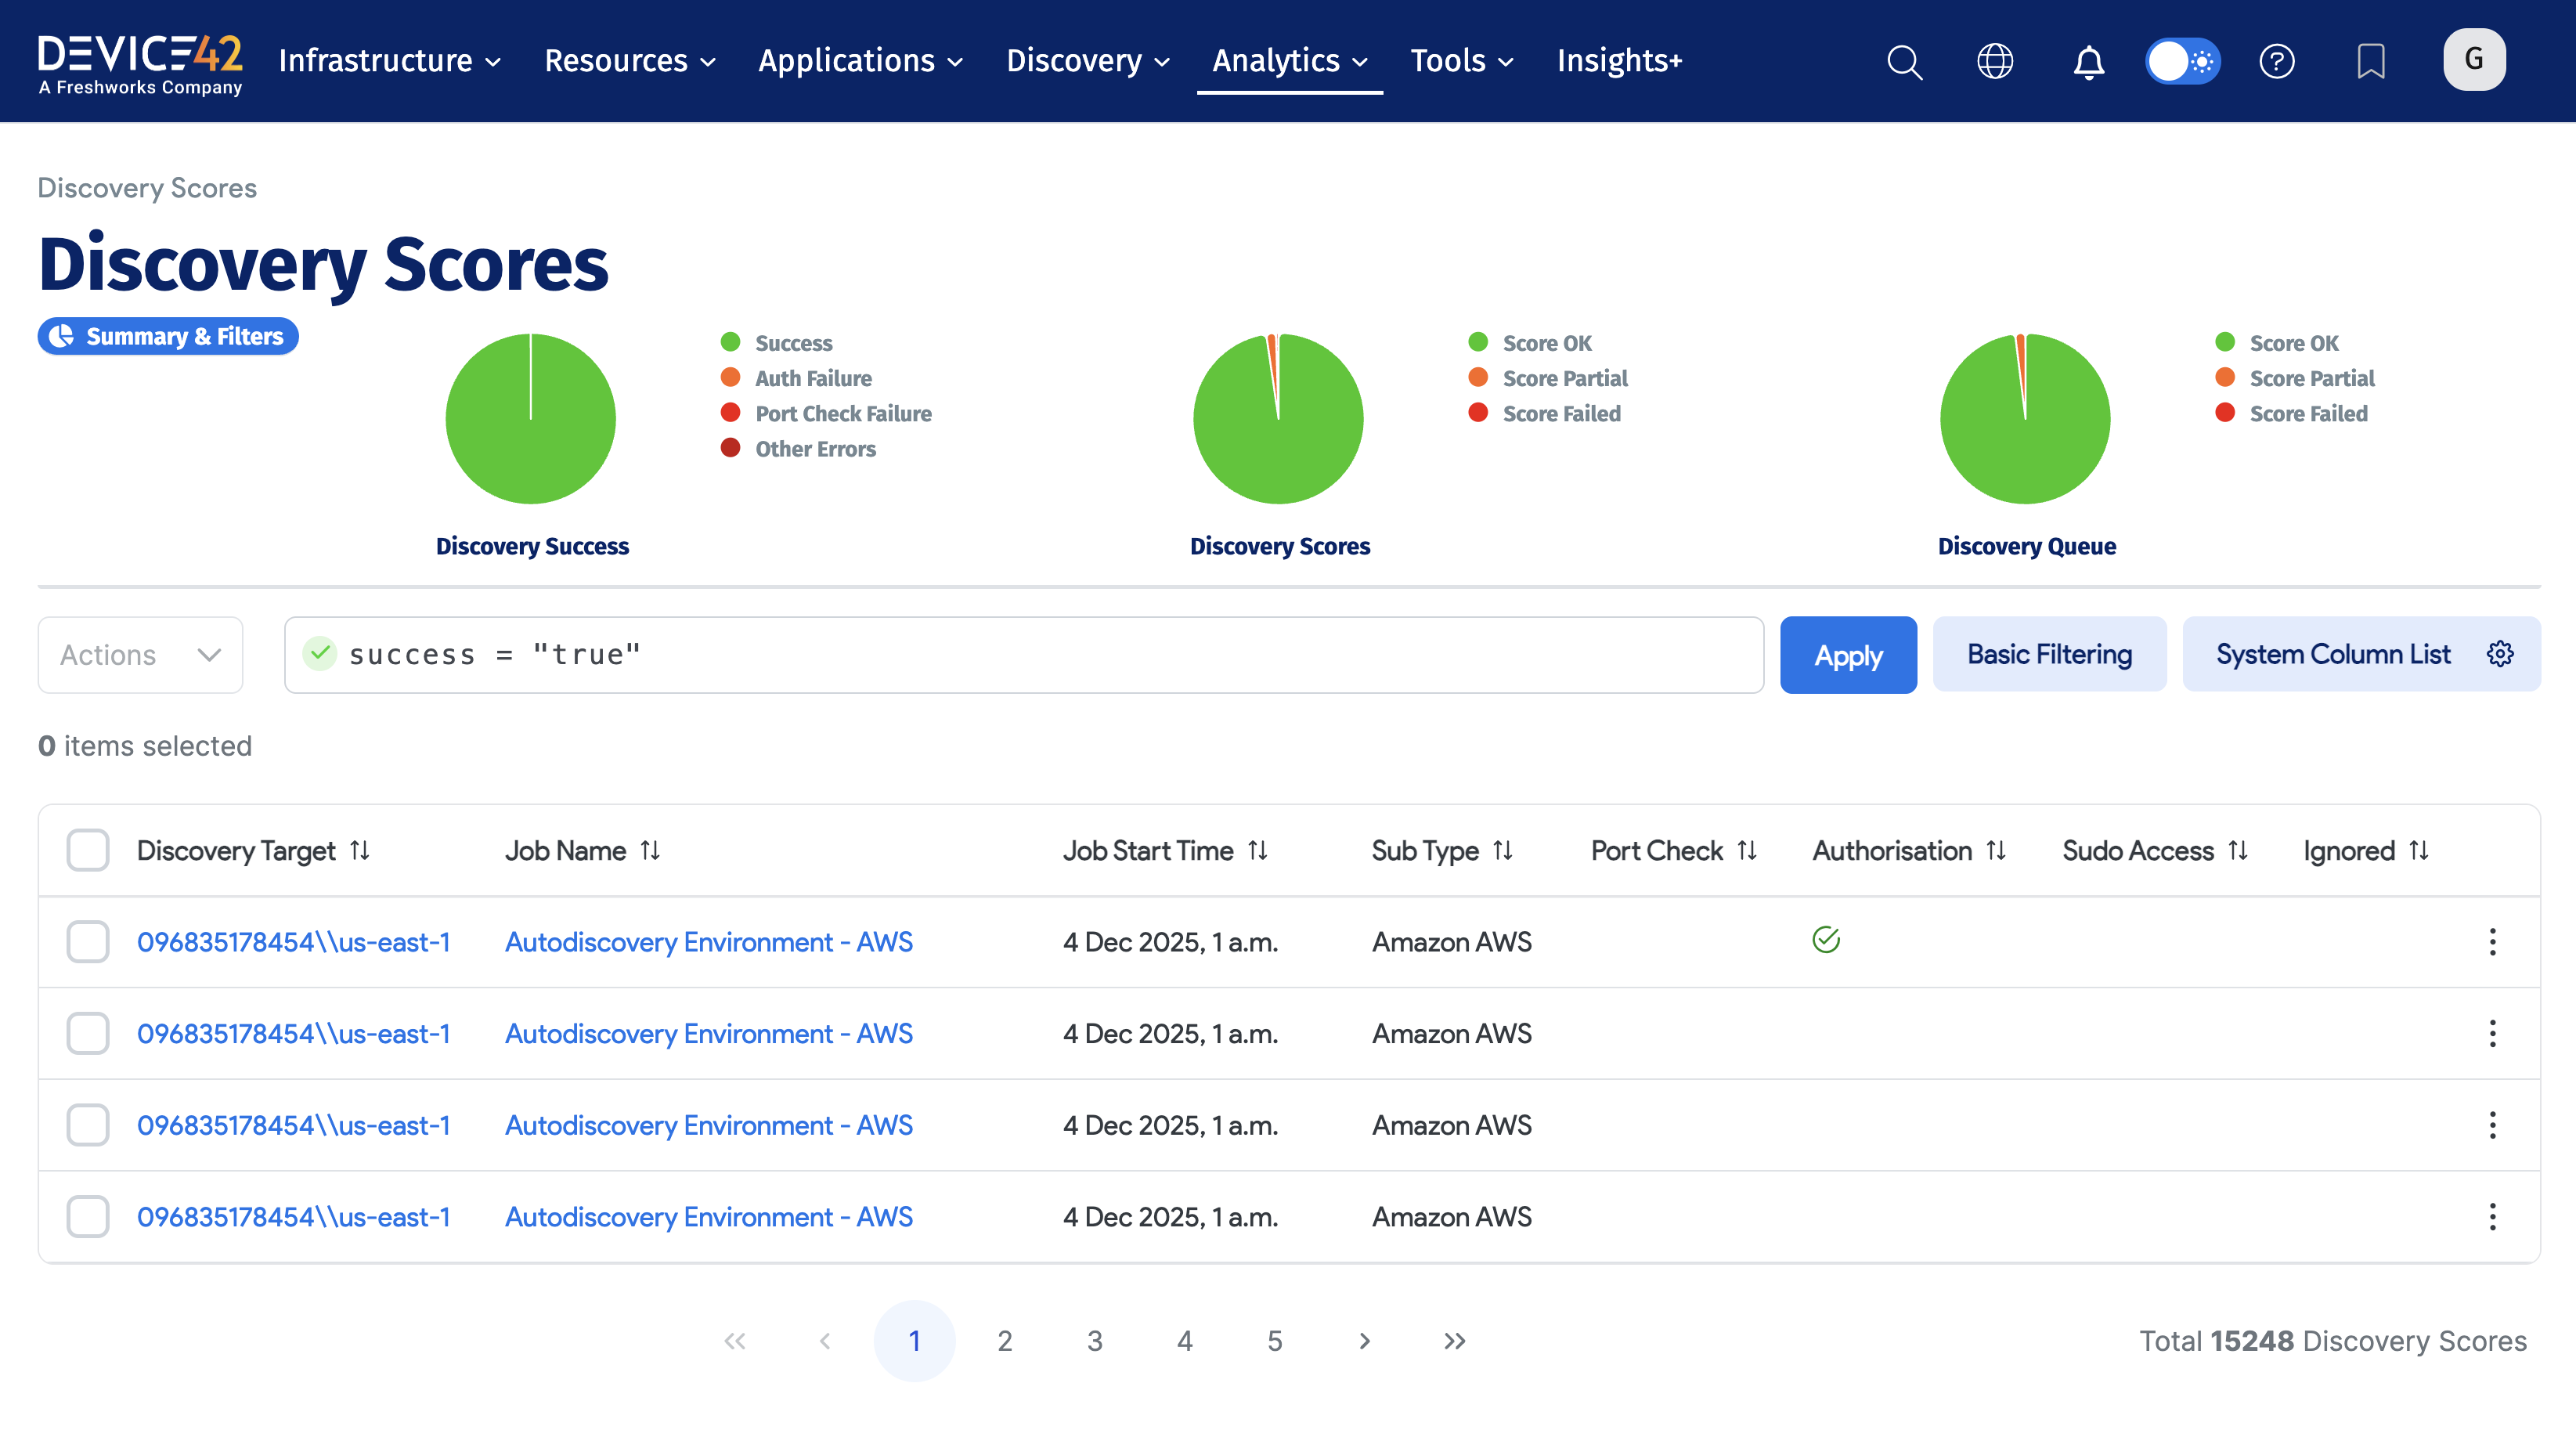2576x1430 pixels.
Task: Click the globe language icon
Action: coord(1996,61)
